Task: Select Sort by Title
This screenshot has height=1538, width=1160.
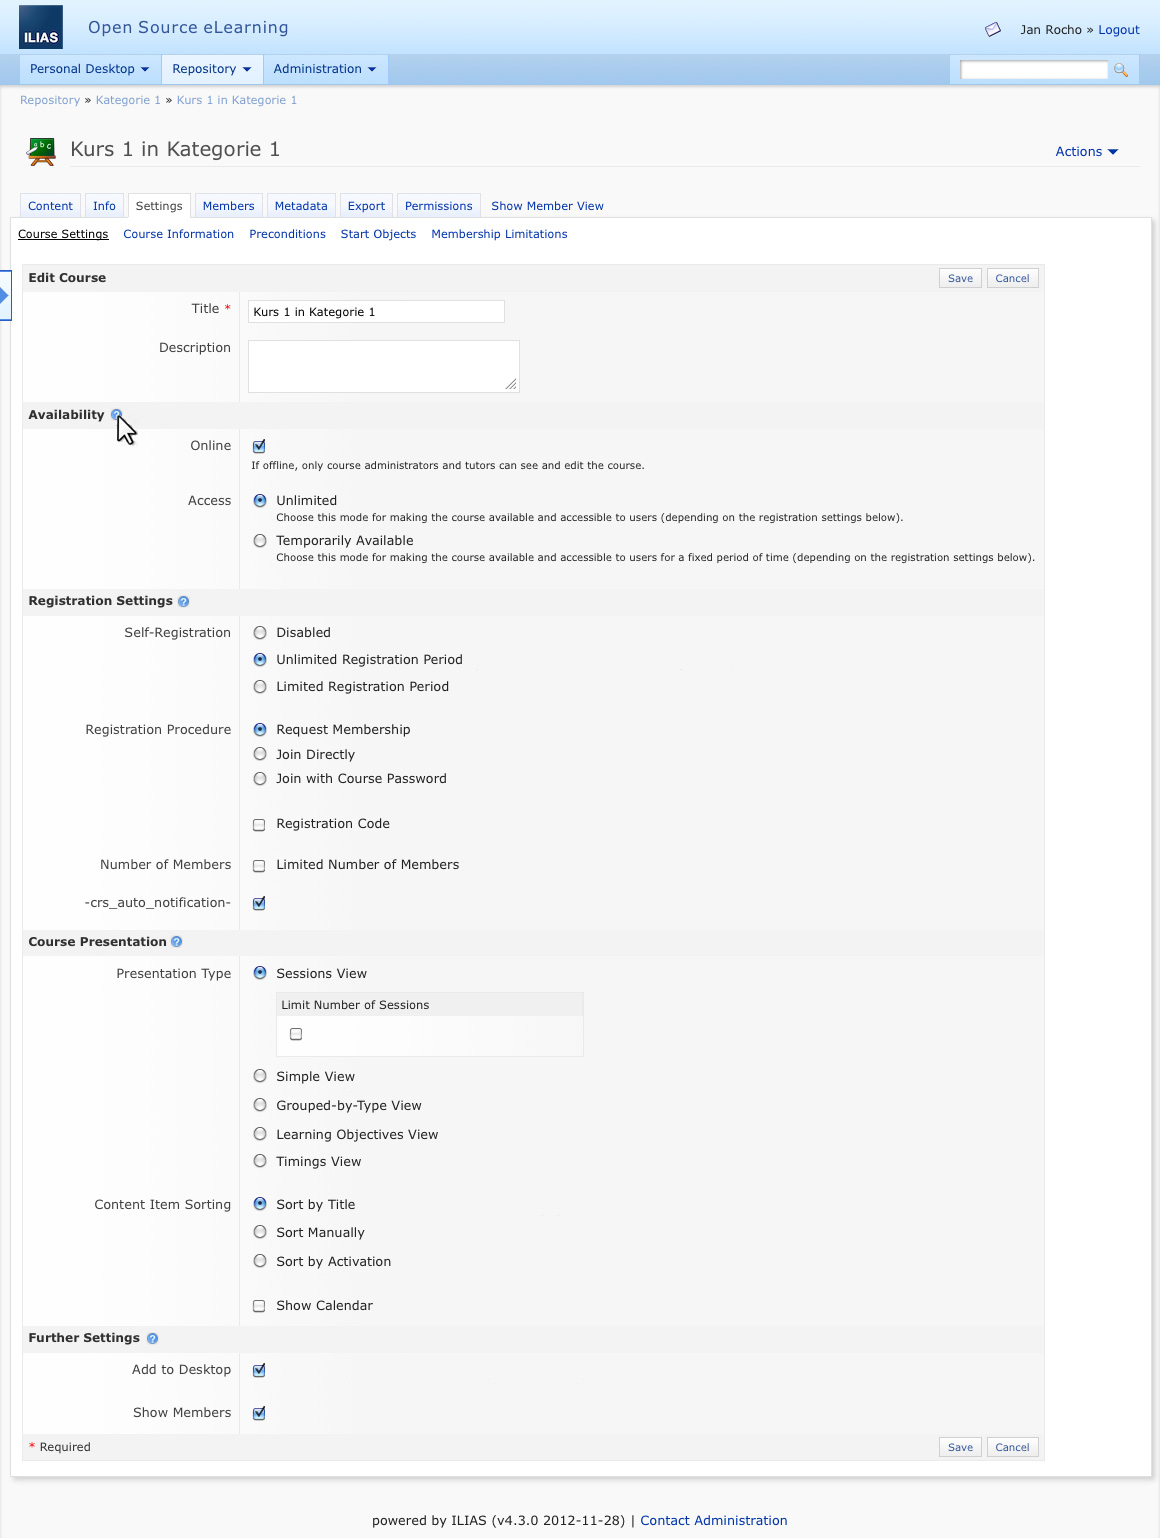Action: click(260, 1204)
